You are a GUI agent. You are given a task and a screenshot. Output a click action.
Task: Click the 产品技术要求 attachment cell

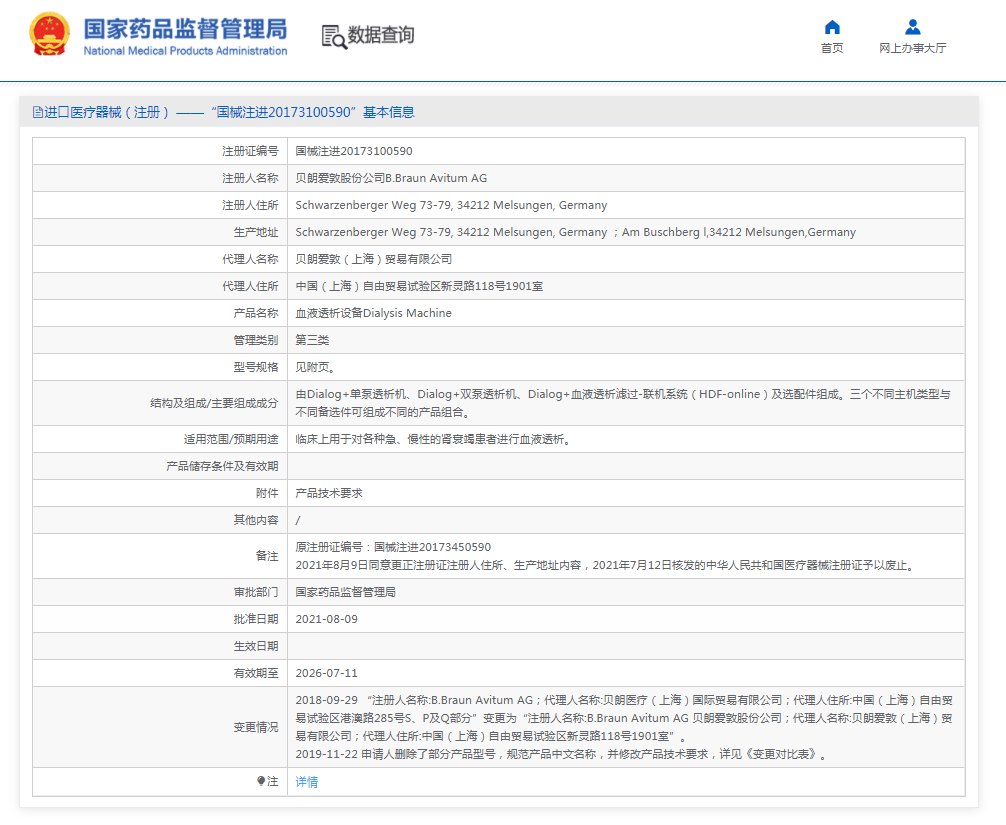(329, 493)
